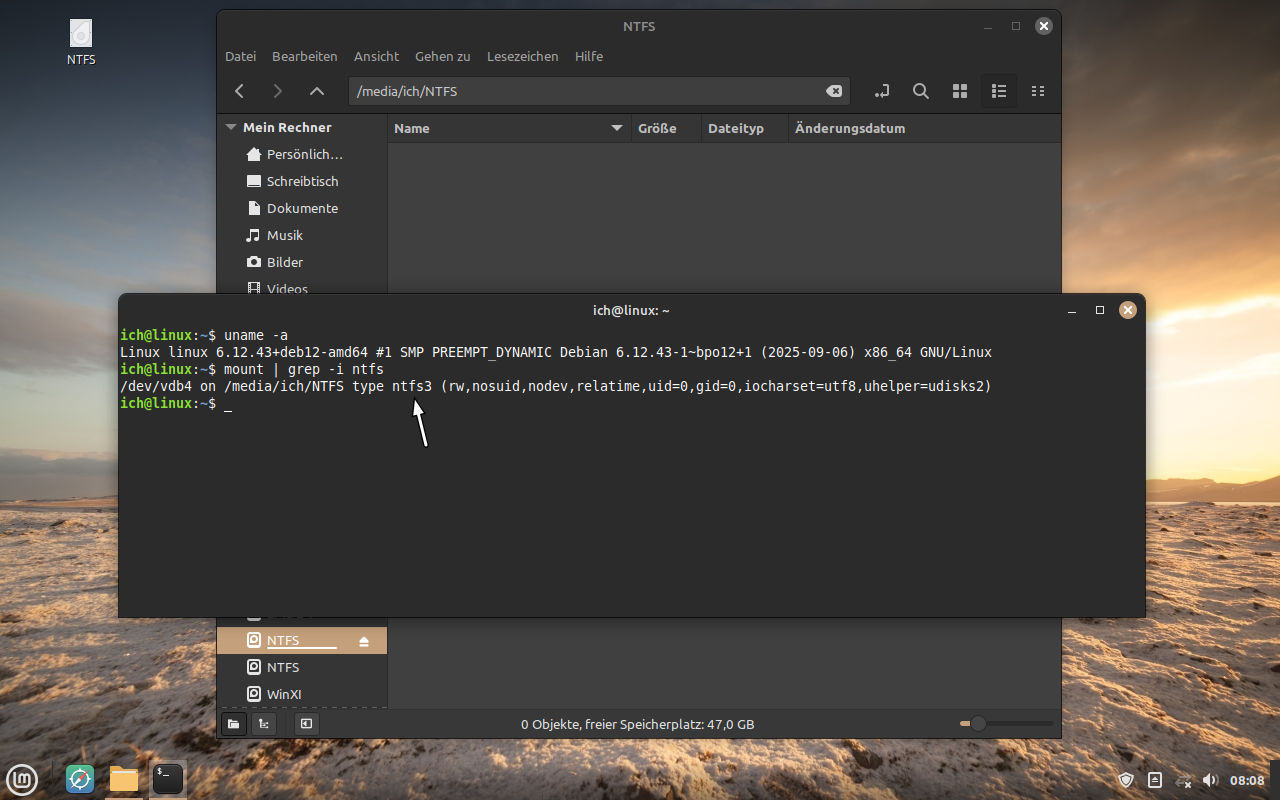Toggle the Name column sort arrow
The height and width of the screenshot is (800, 1280).
(x=617, y=129)
